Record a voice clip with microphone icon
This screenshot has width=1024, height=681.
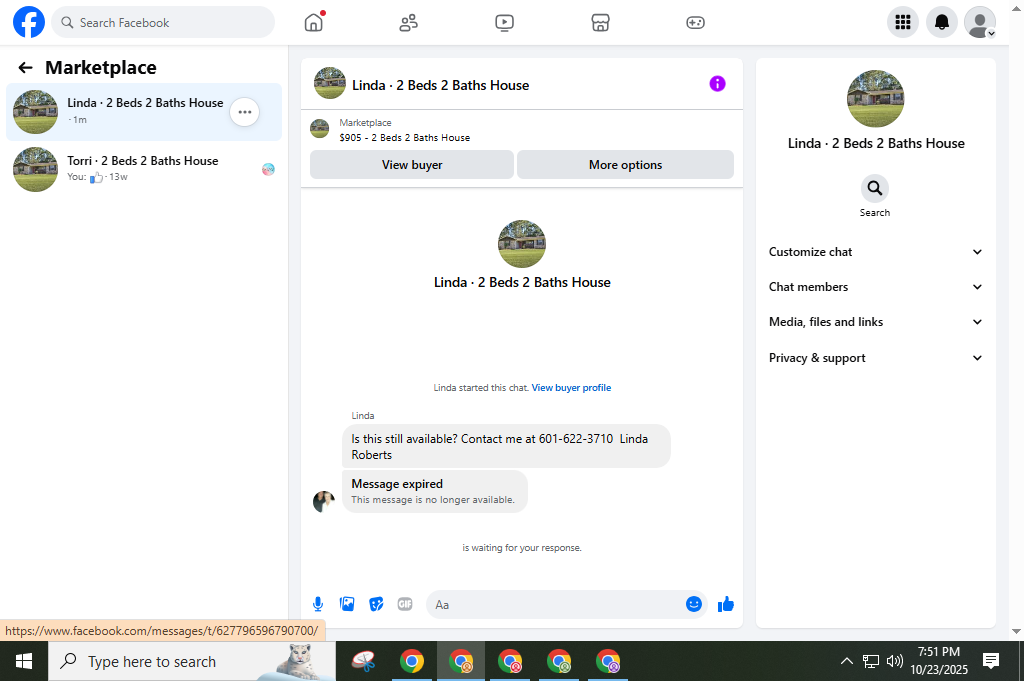pos(317,605)
